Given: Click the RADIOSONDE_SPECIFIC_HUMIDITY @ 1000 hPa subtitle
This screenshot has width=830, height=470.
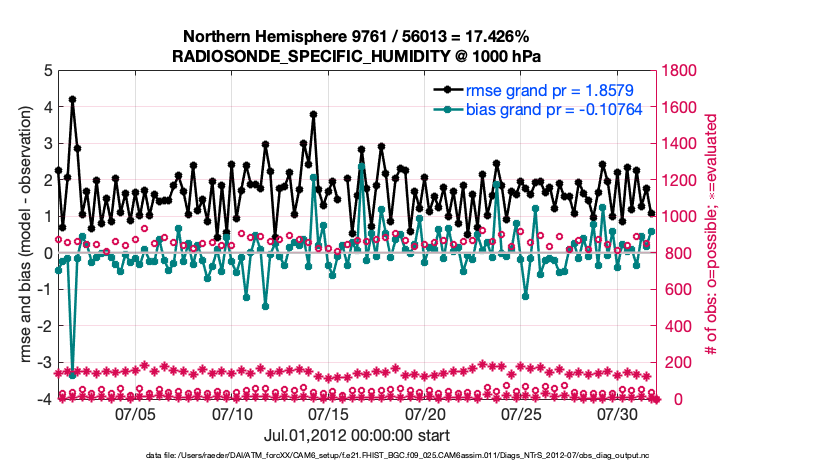Looking at the screenshot, I should (355, 55).
